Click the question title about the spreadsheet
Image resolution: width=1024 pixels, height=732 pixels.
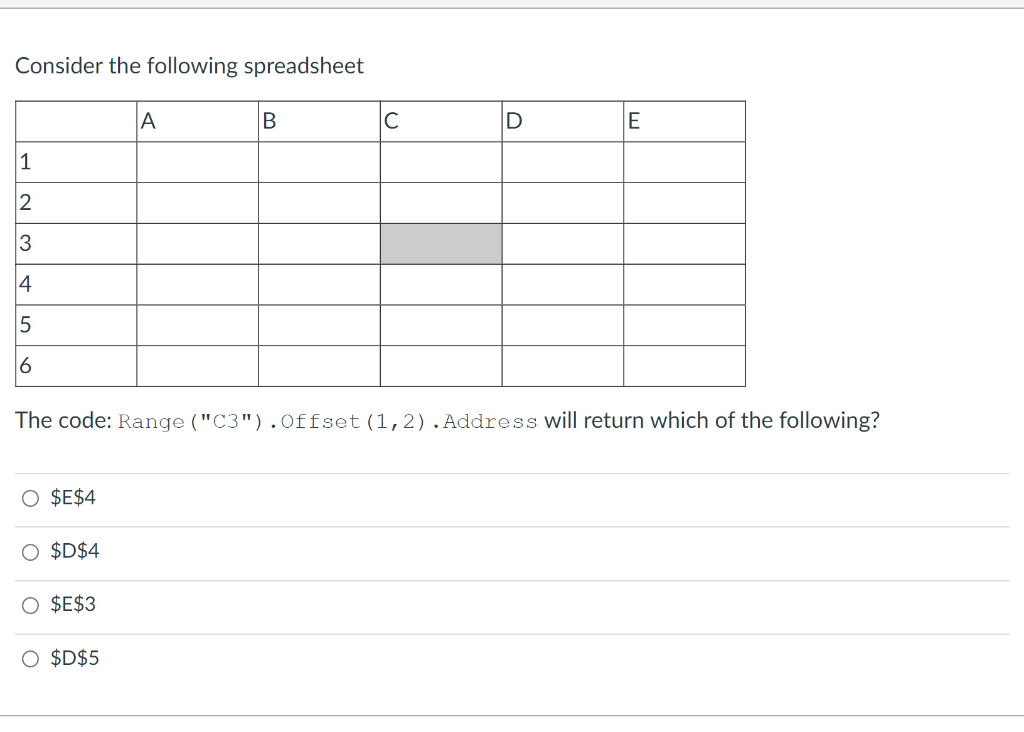tap(190, 66)
